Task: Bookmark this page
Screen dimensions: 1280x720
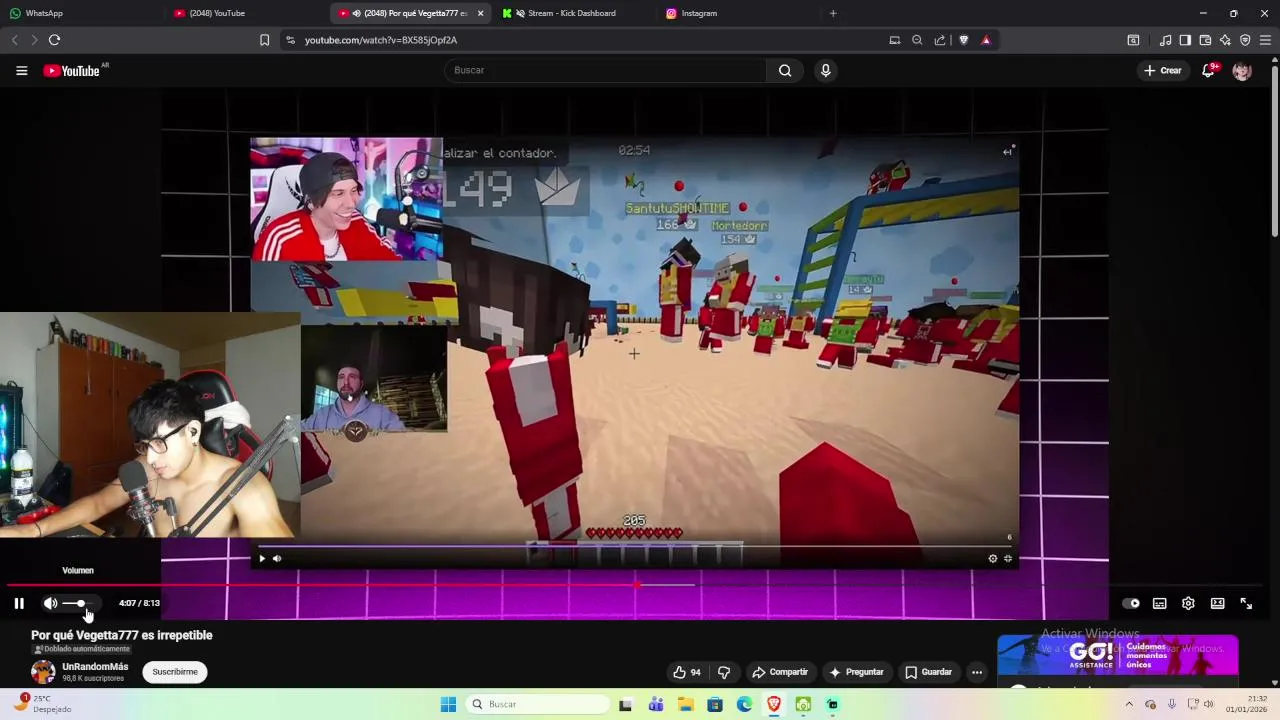Action: [264, 40]
